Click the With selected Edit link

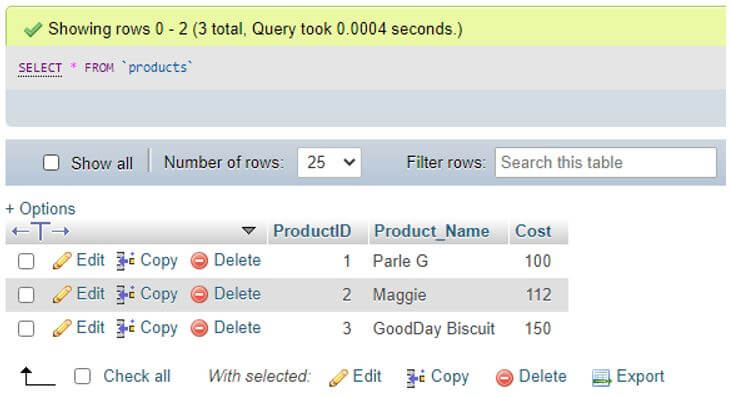[367, 376]
